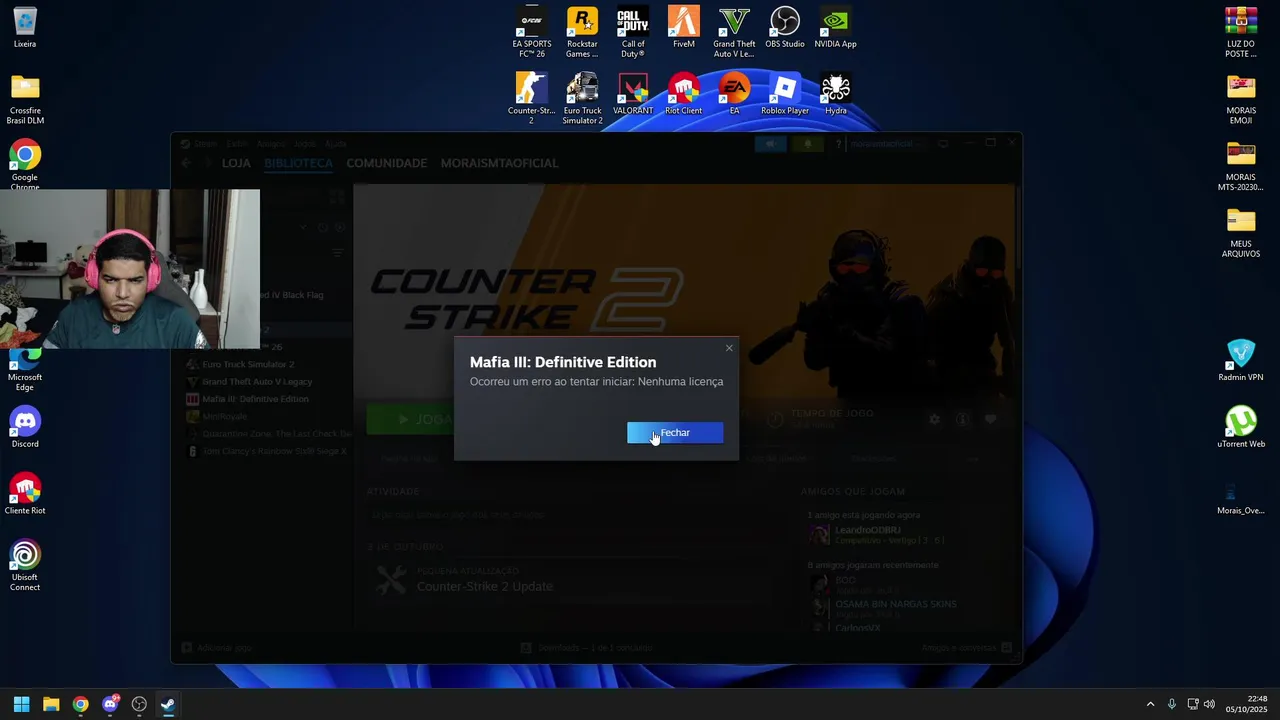Select the Google Chrome desktop shortcut
1280x720 pixels.
(25, 166)
